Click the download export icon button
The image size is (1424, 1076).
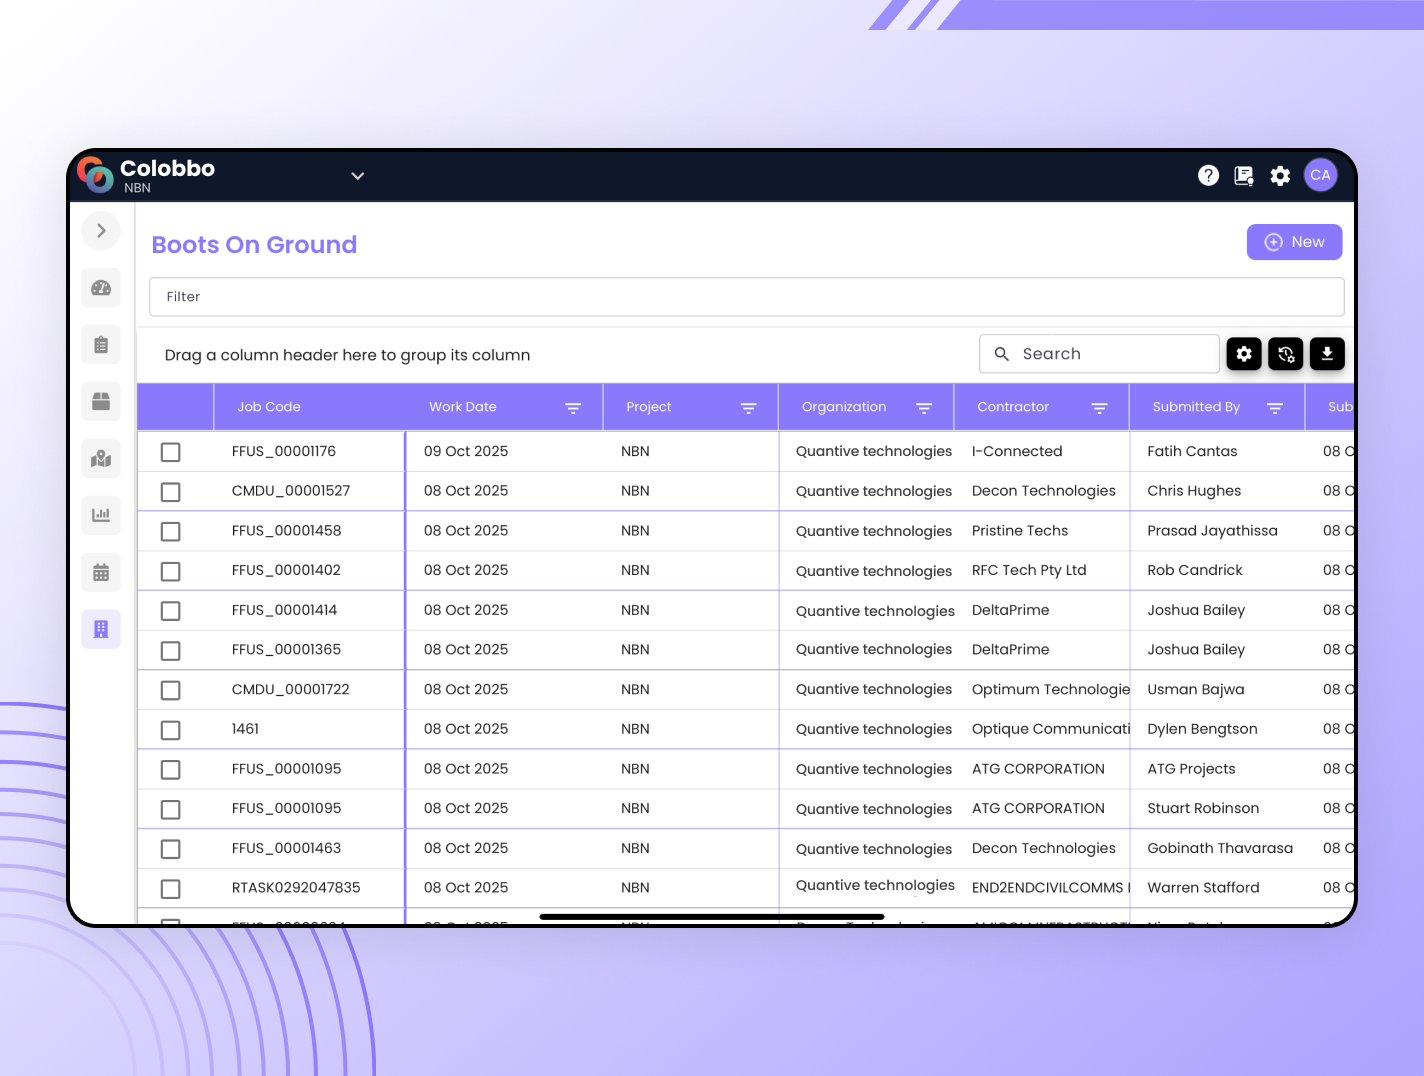pos(1327,354)
